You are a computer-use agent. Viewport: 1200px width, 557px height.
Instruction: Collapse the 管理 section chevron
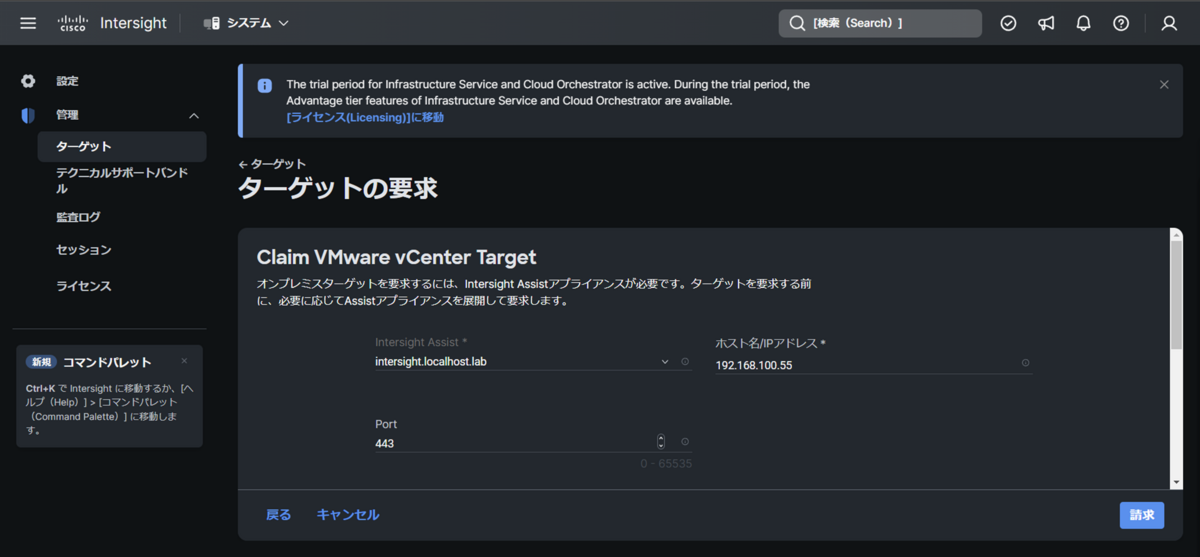(194, 116)
